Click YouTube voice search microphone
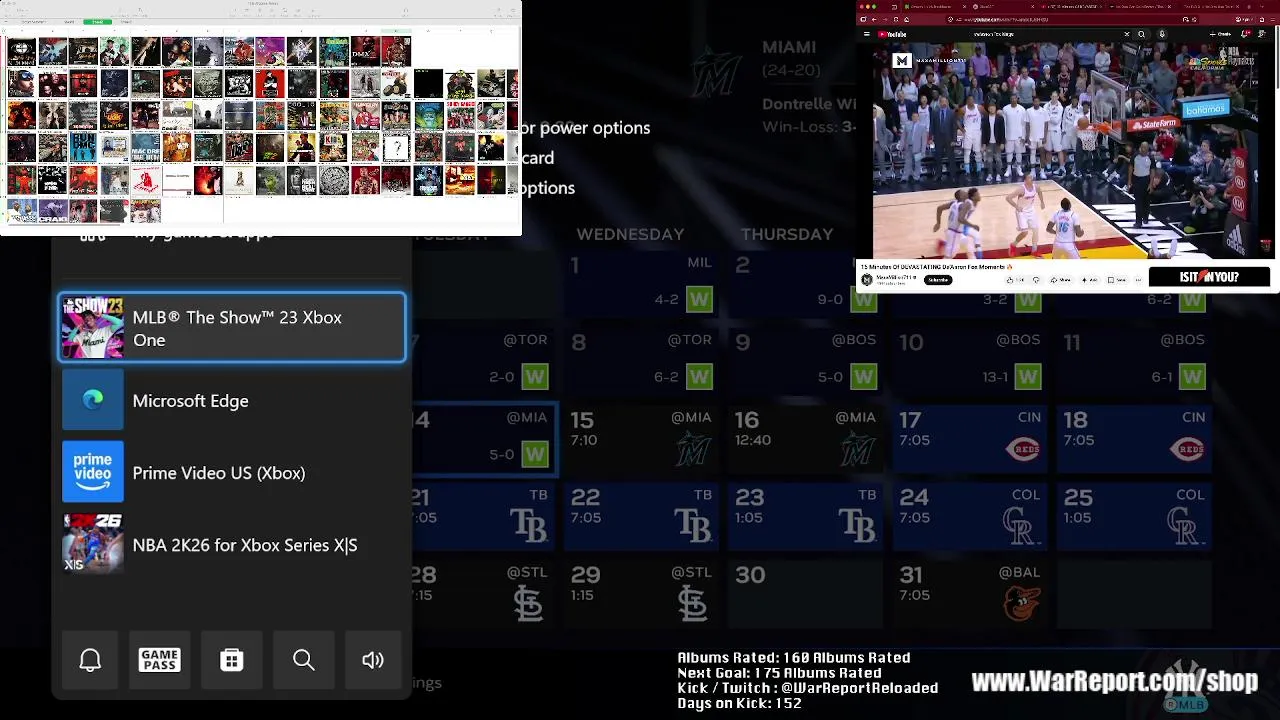This screenshot has width=1280, height=720. (1162, 34)
